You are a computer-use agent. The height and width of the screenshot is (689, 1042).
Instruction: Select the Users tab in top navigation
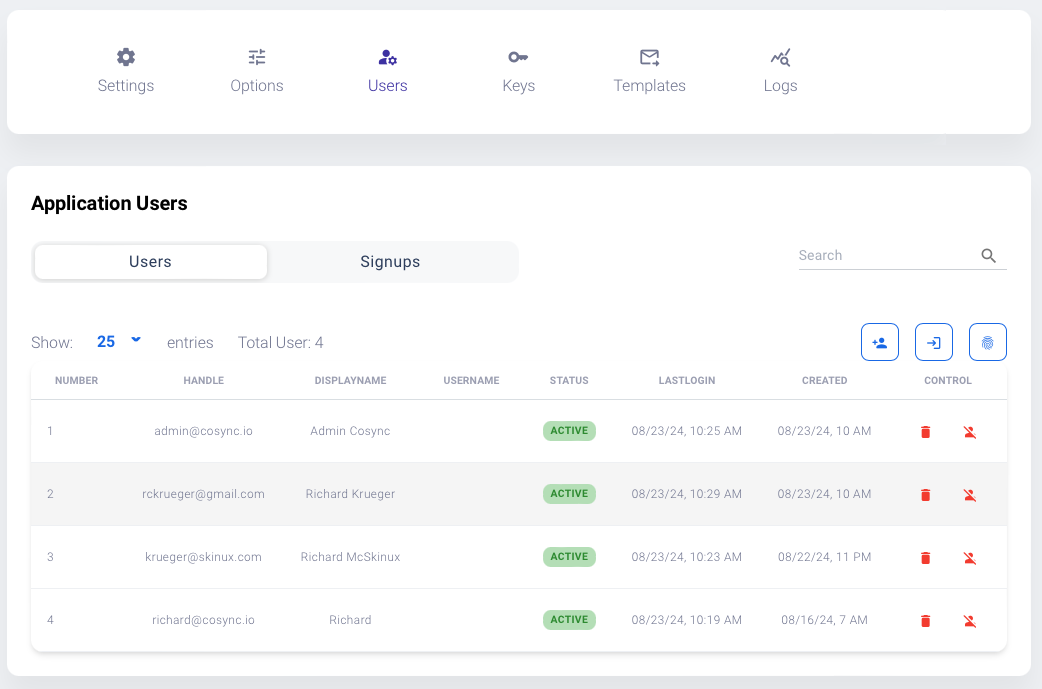(387, 71)
